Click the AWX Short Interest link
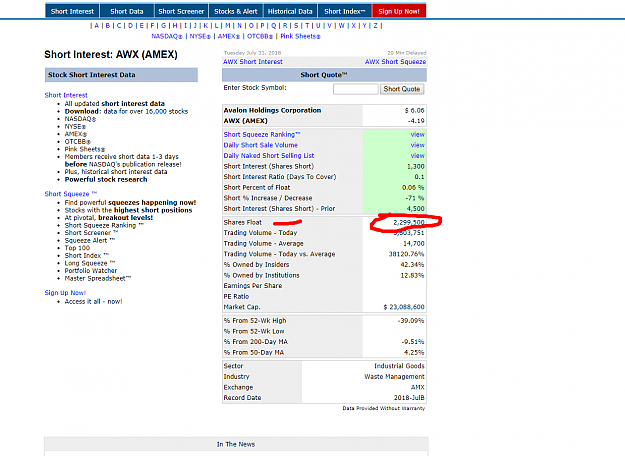Image resolution: width=625 pixels, height=456 pixels. [253, 62]
